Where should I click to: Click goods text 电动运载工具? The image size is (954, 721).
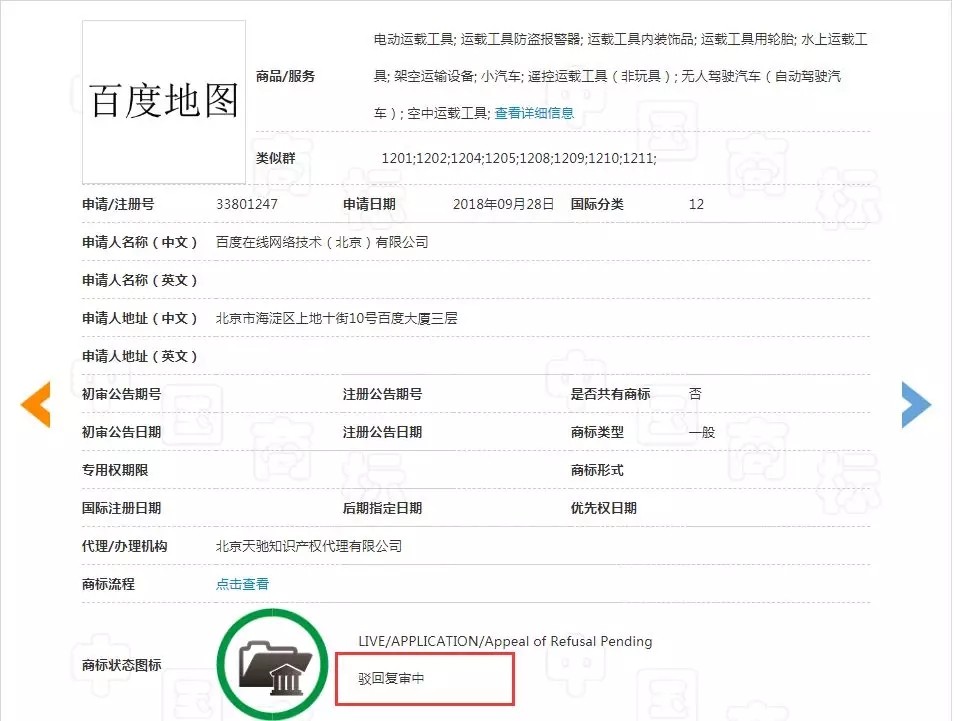[x=414, y=40]
